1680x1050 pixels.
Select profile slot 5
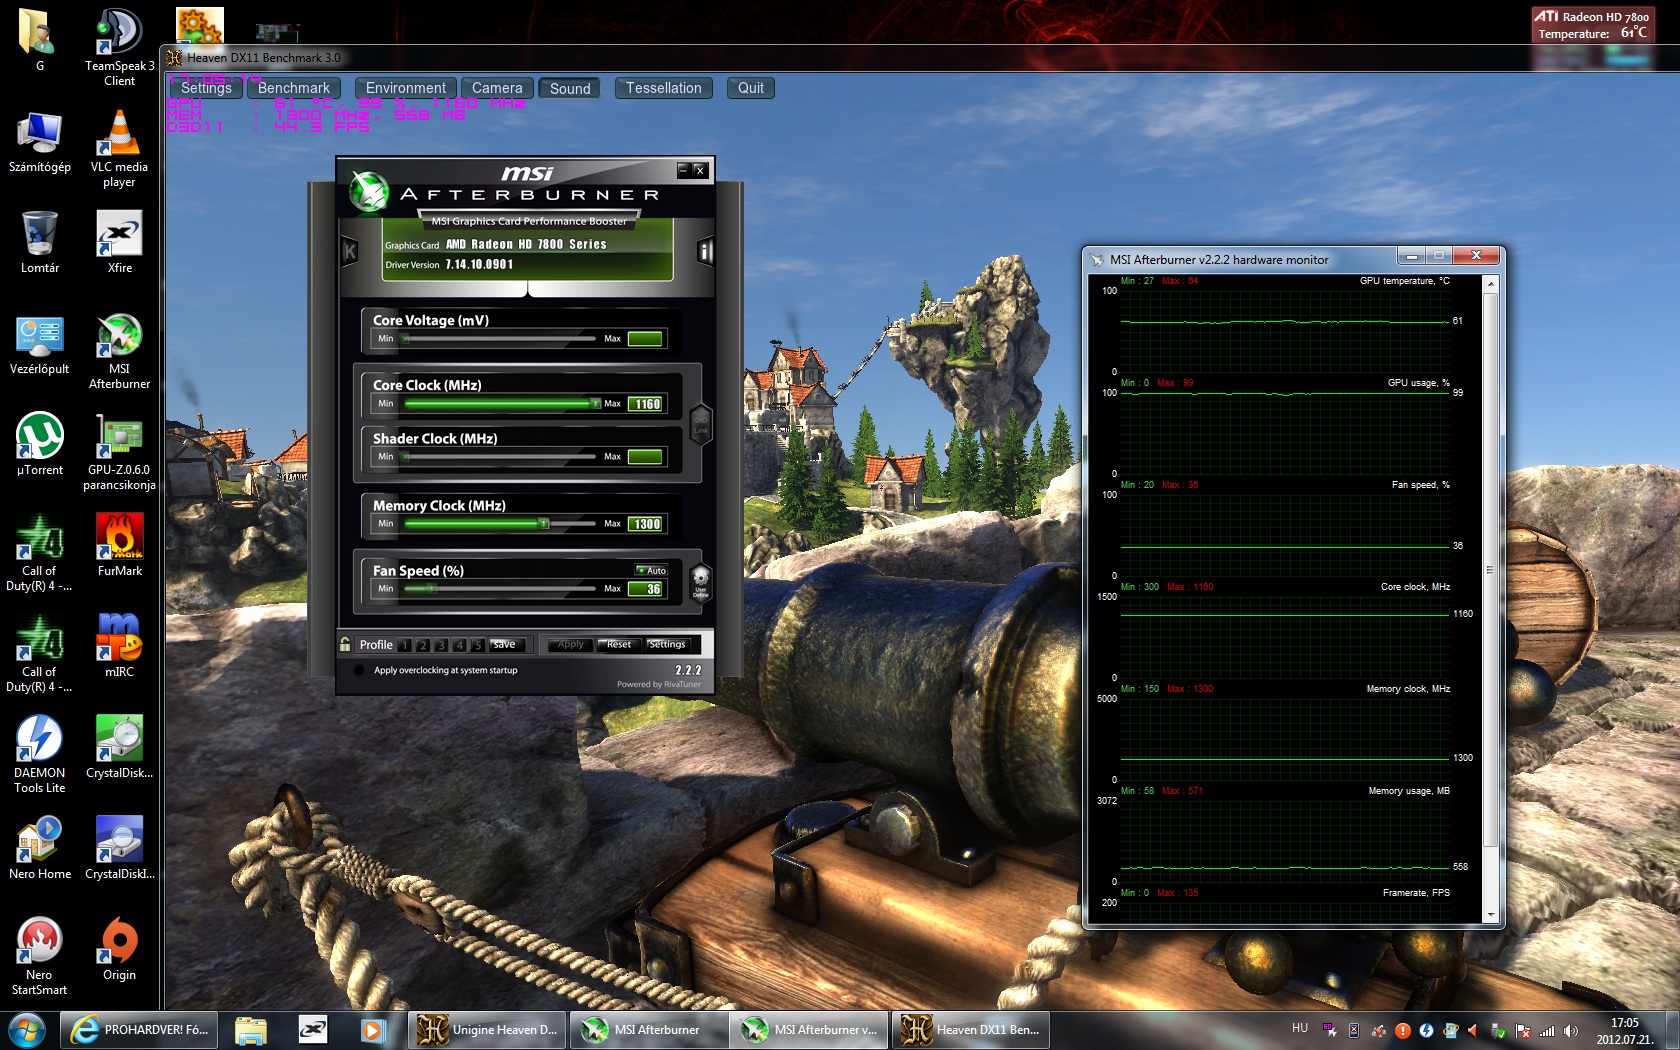[x=477, y=645]
